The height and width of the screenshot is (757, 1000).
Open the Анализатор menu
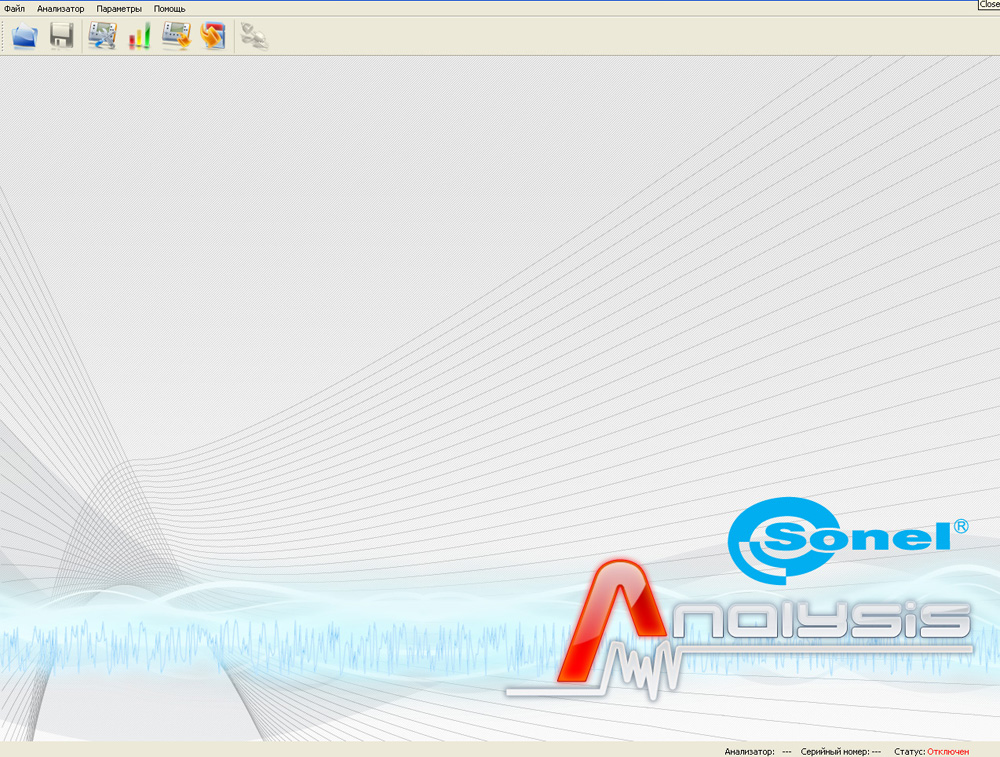coord(61,9)
